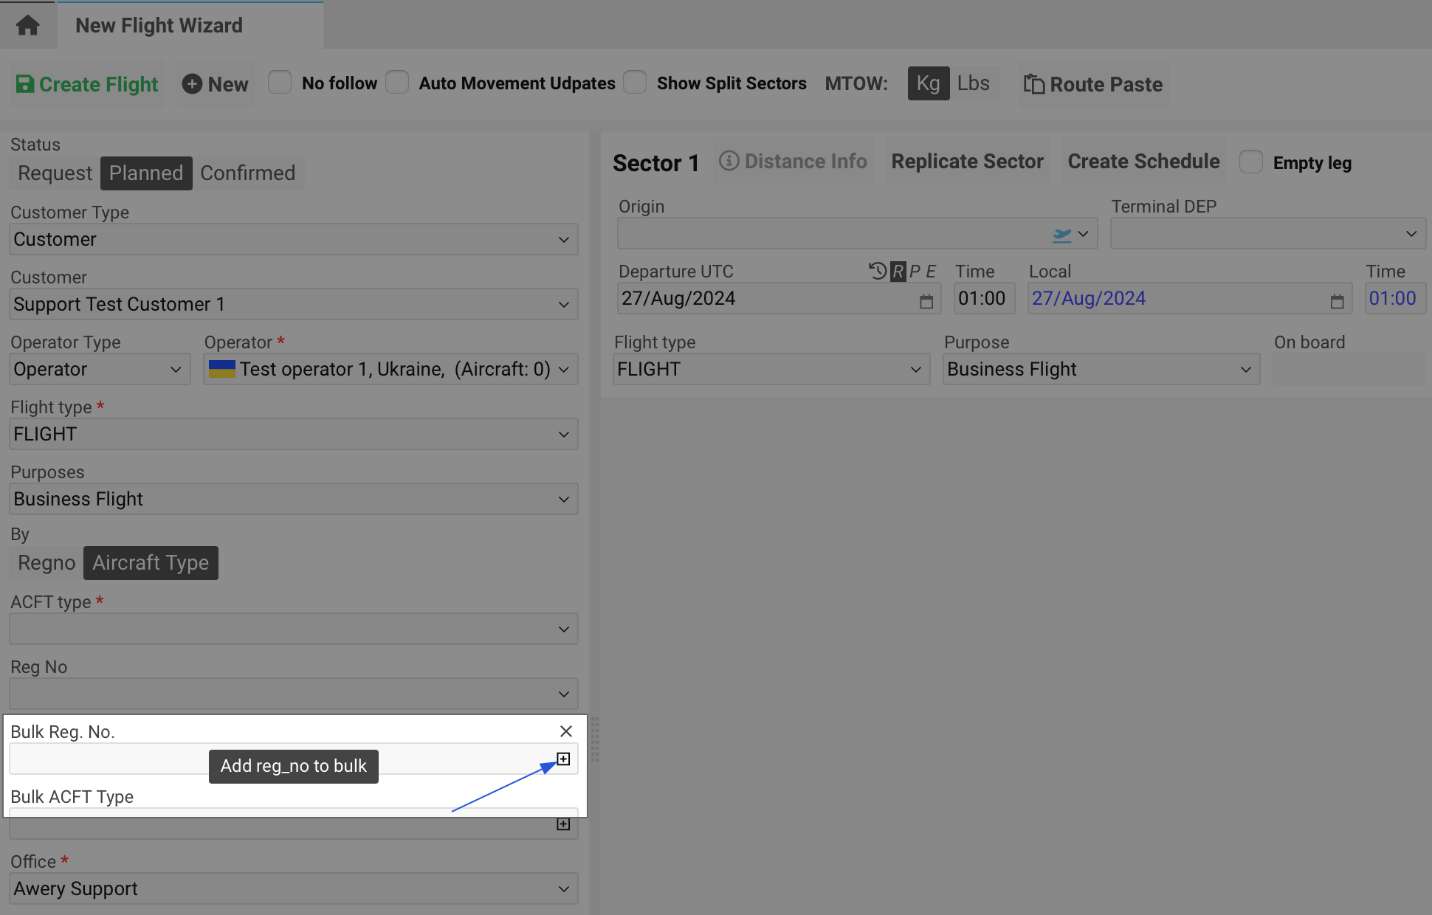The image size is (1432, 915).
Task: Click the Create Flight button
Action: pos(86,83)
